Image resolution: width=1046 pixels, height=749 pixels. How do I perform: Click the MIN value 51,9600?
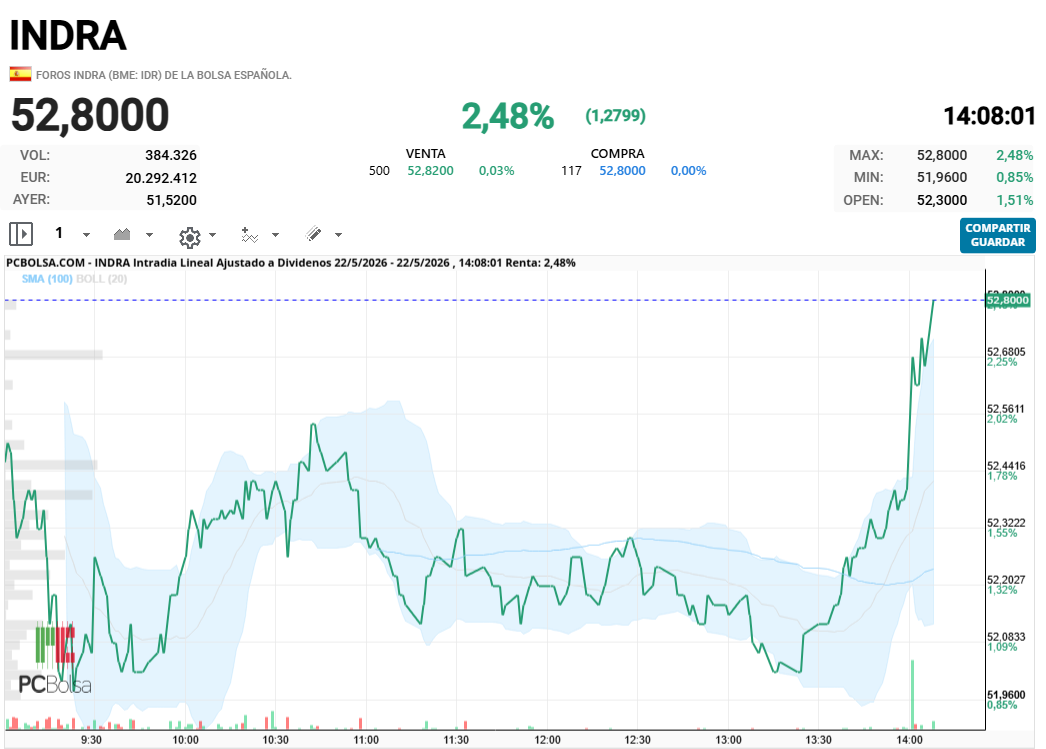coord(942,177)
